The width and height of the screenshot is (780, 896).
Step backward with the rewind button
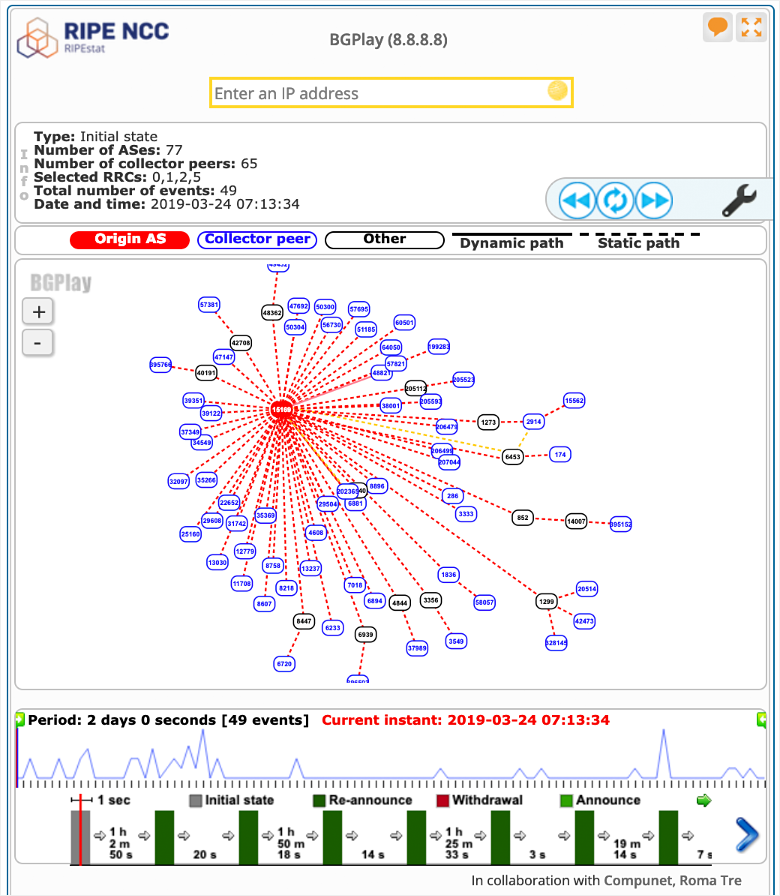(577, 201)
